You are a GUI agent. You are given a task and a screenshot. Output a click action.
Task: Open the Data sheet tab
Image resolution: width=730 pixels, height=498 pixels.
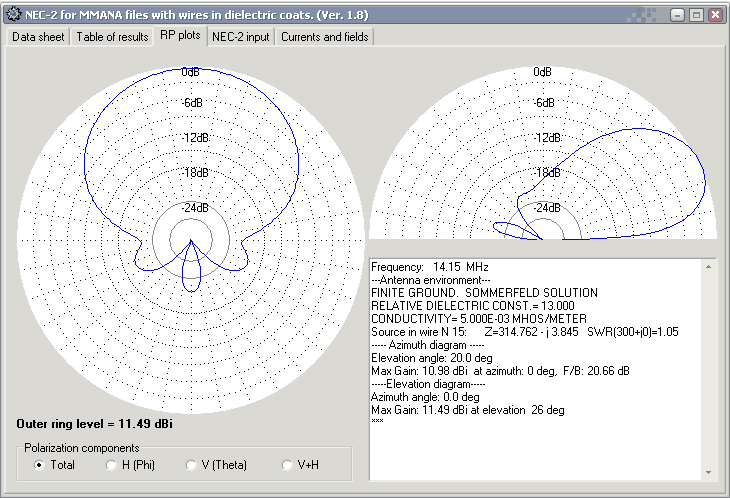38,37
